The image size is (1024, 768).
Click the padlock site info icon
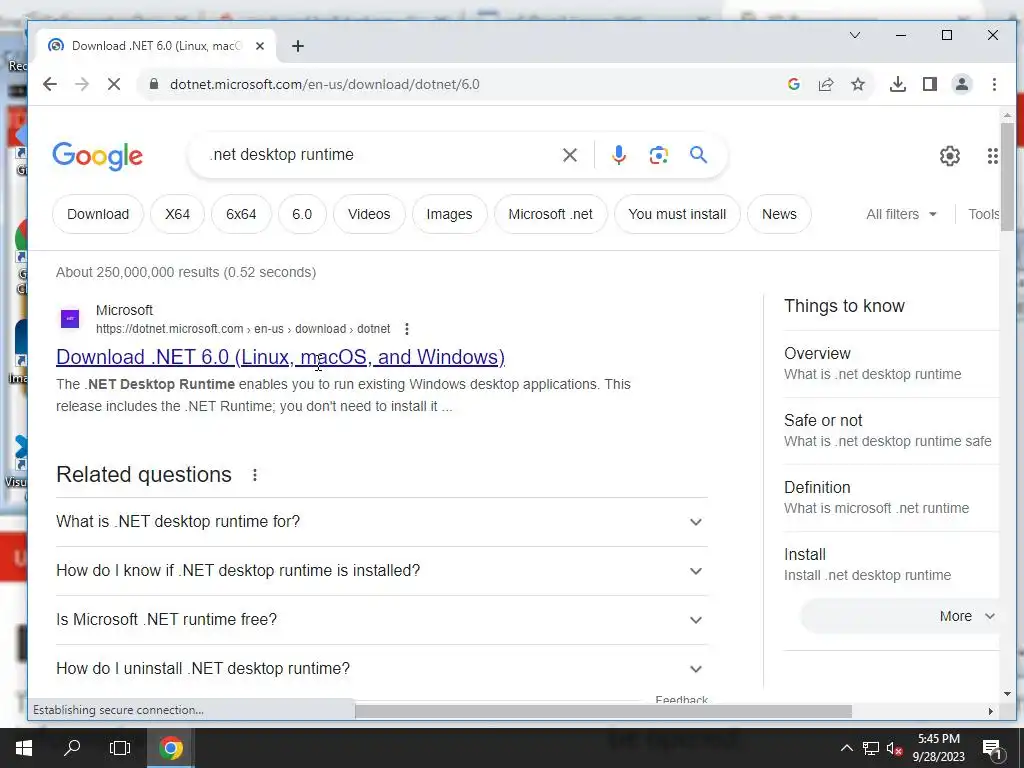[x=154, y=84]
